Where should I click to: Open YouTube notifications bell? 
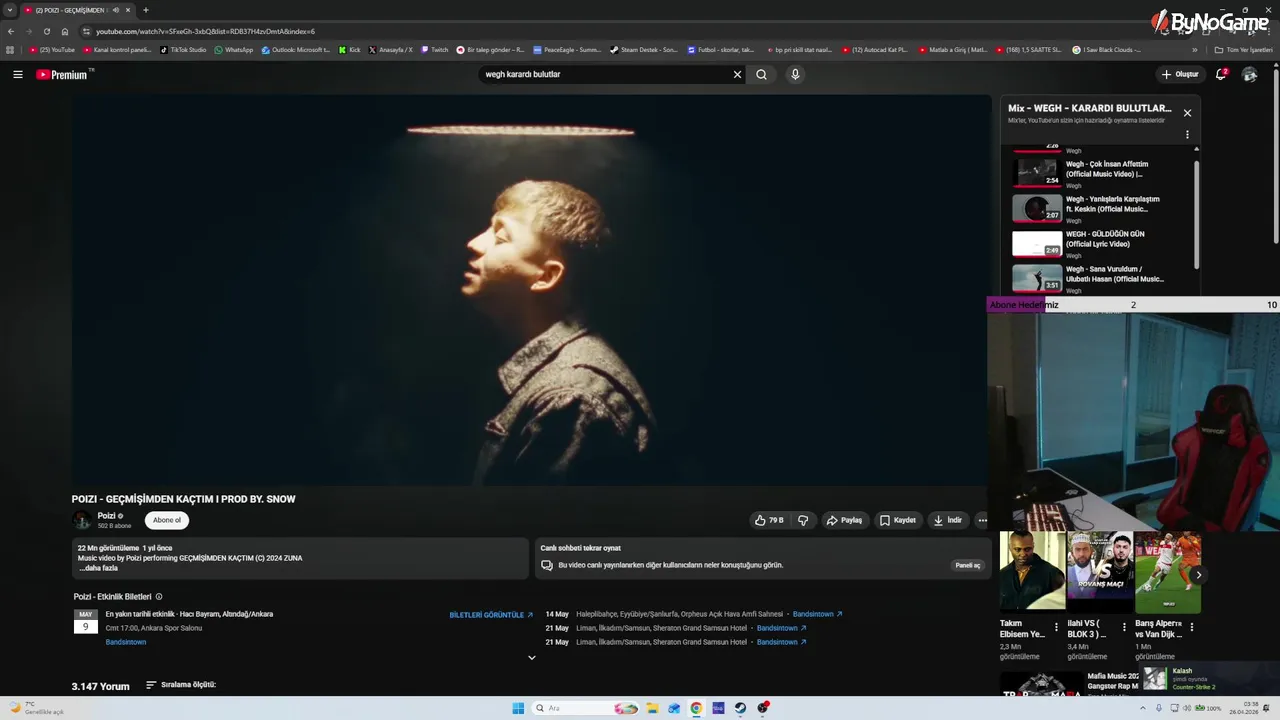(x=1221, y=74)
